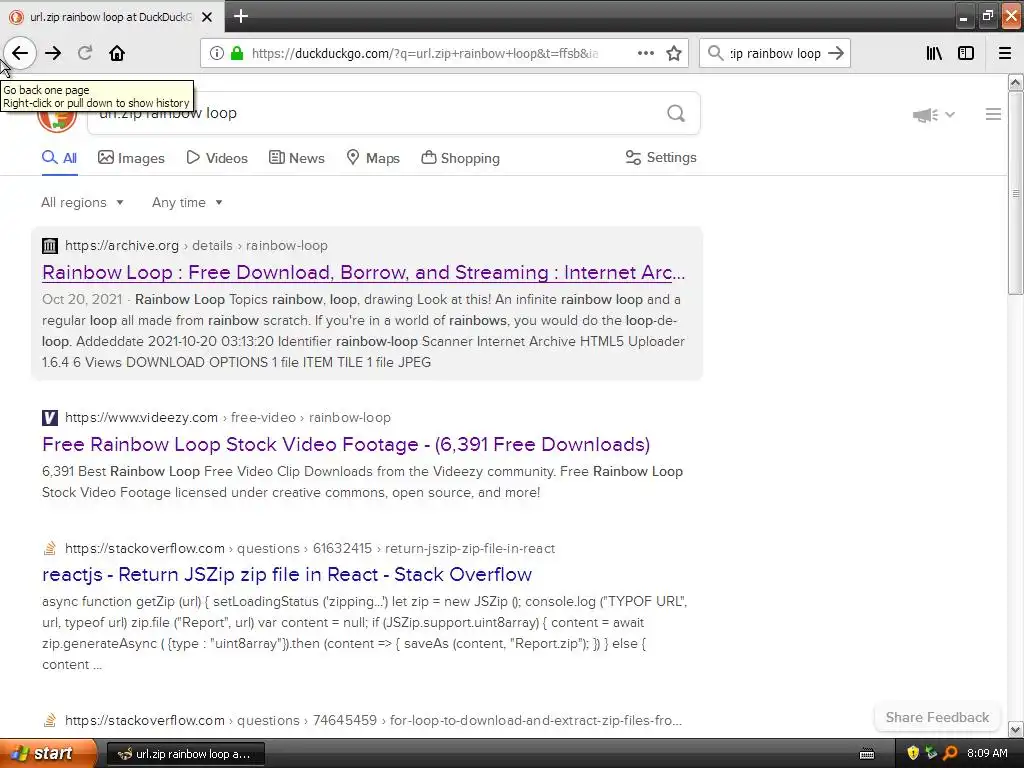The image size is (1024, 768).
Task: Open reactjs Return JSZip Stack Overflow link
Action: [x=287, y=574]
